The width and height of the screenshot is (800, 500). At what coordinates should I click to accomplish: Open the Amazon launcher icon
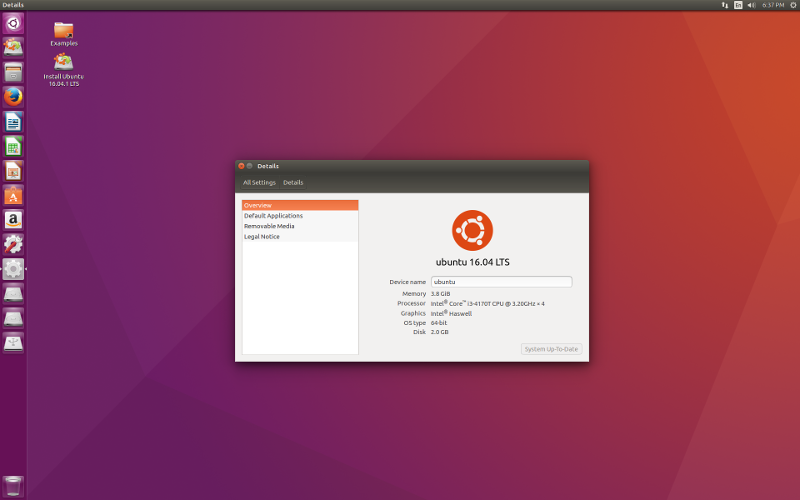pos(13,219)
